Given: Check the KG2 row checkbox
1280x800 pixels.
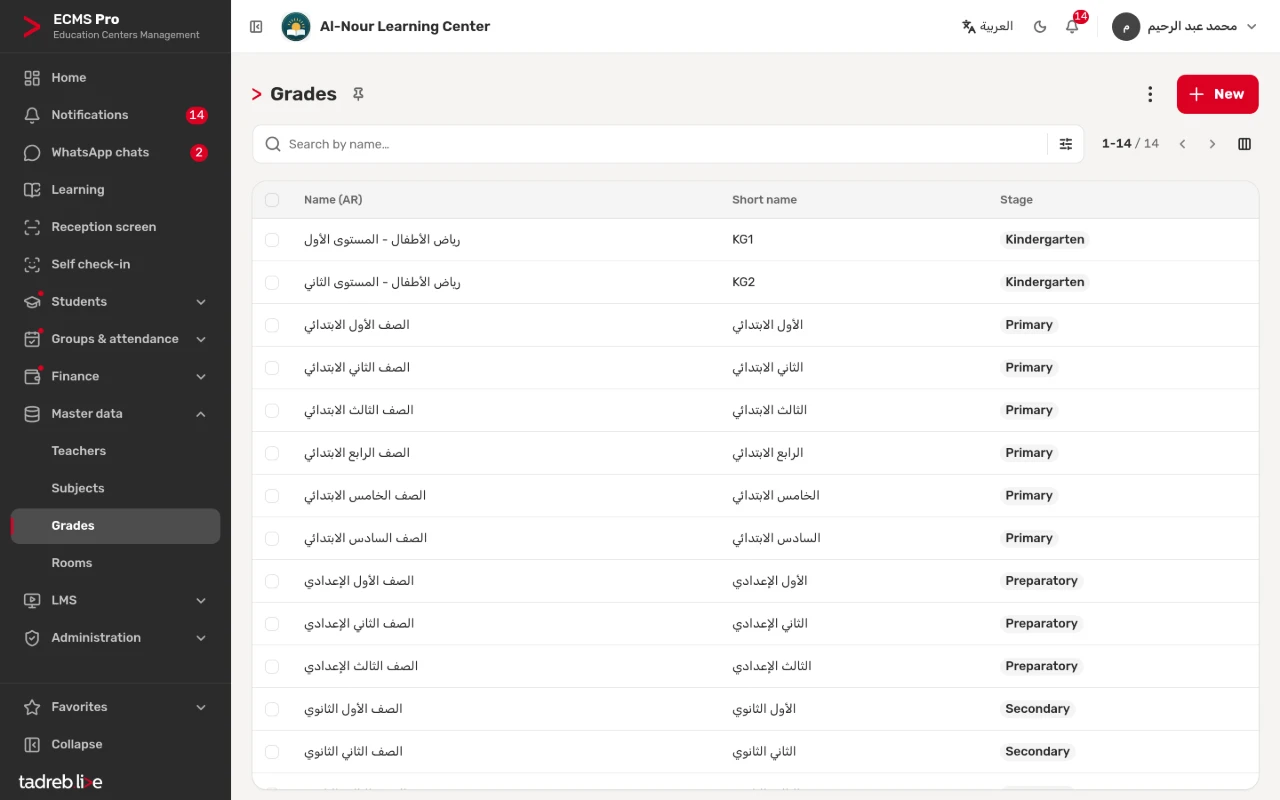Looking at the screenshot, I should pos(272,283).
